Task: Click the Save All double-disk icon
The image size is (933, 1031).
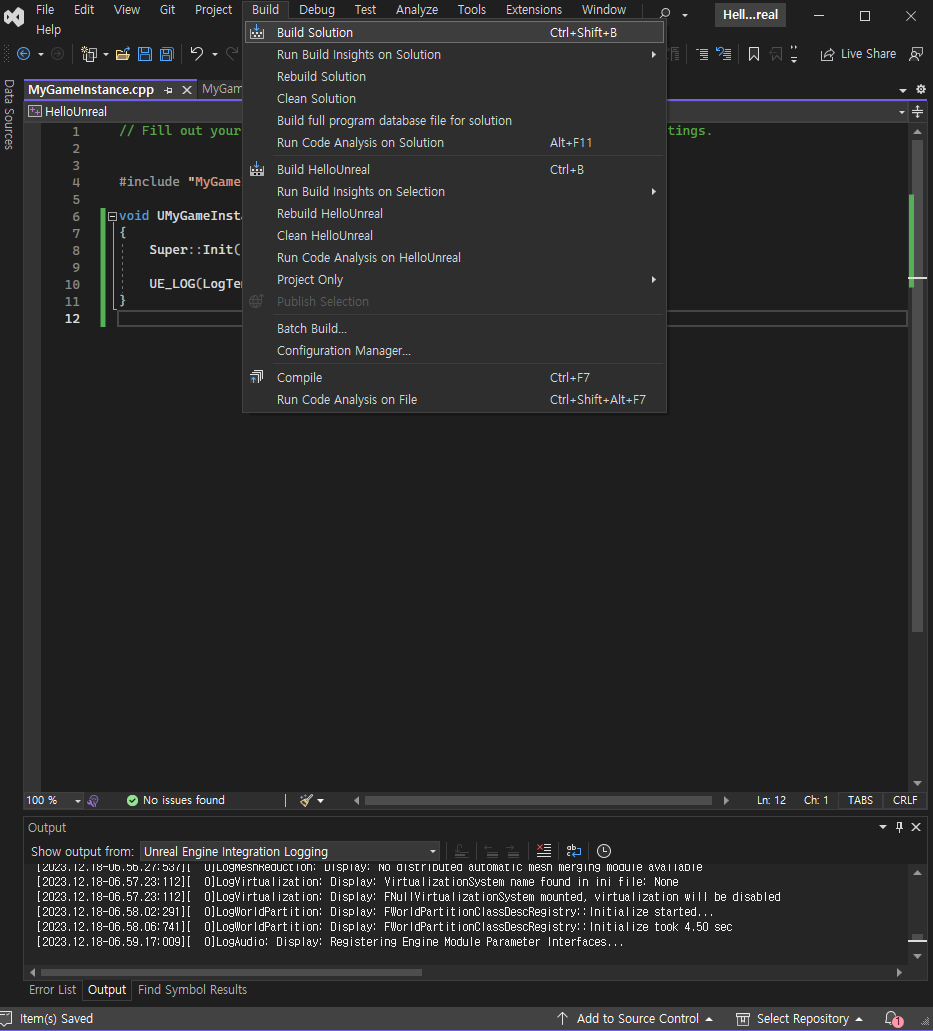Action: click(x=167, y=54)
